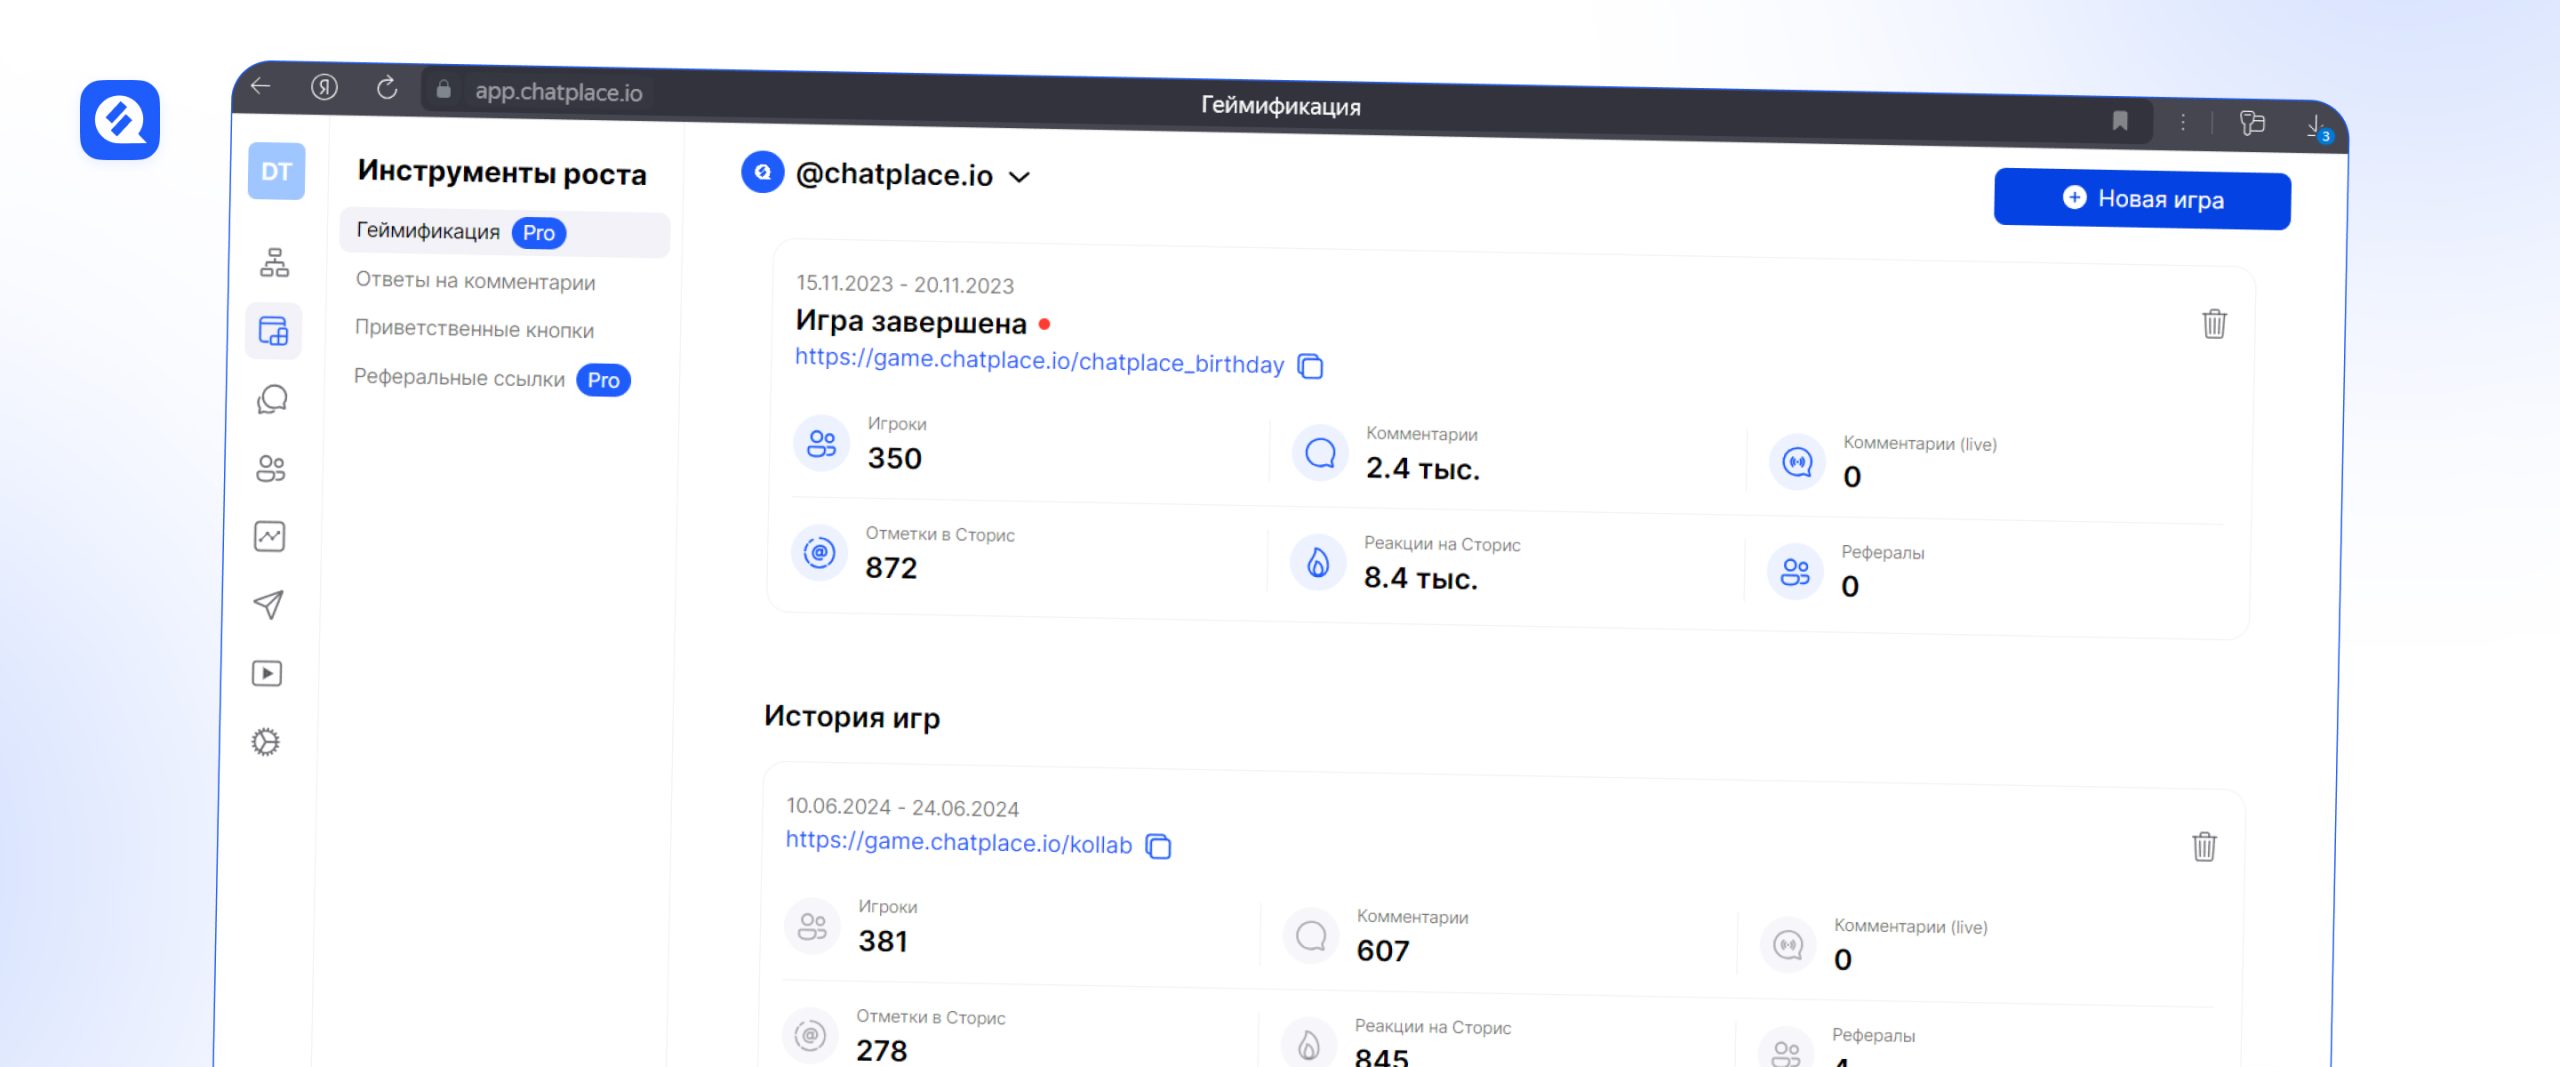The image size is (2560, 1067).
Task: Open the chats sidebar icon
Action: tap(272, 400)
